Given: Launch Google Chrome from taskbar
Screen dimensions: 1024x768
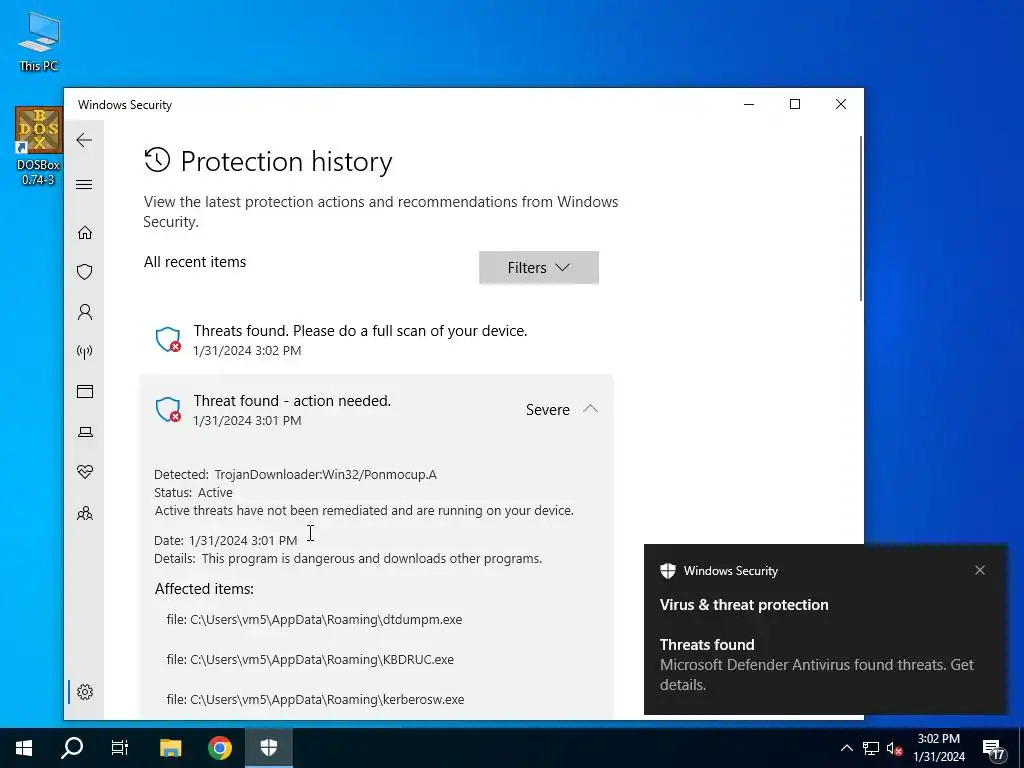Looking at the screenshot, I should coord(219,748).
